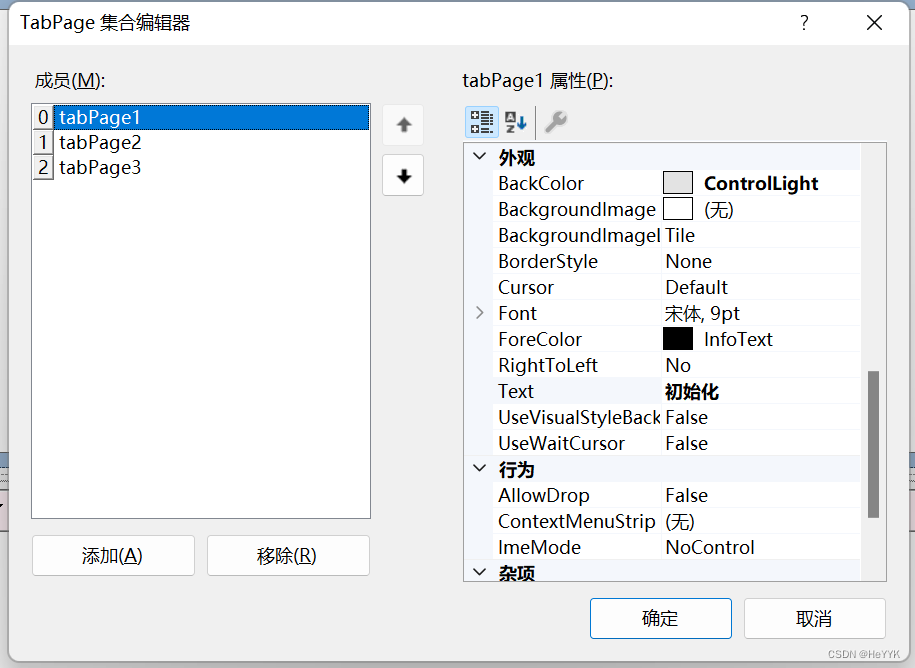Image resolution: width=915 pixels, height=668 pixels.
Task: Sort properties alphabetically
Action: (x=516, y=122)
